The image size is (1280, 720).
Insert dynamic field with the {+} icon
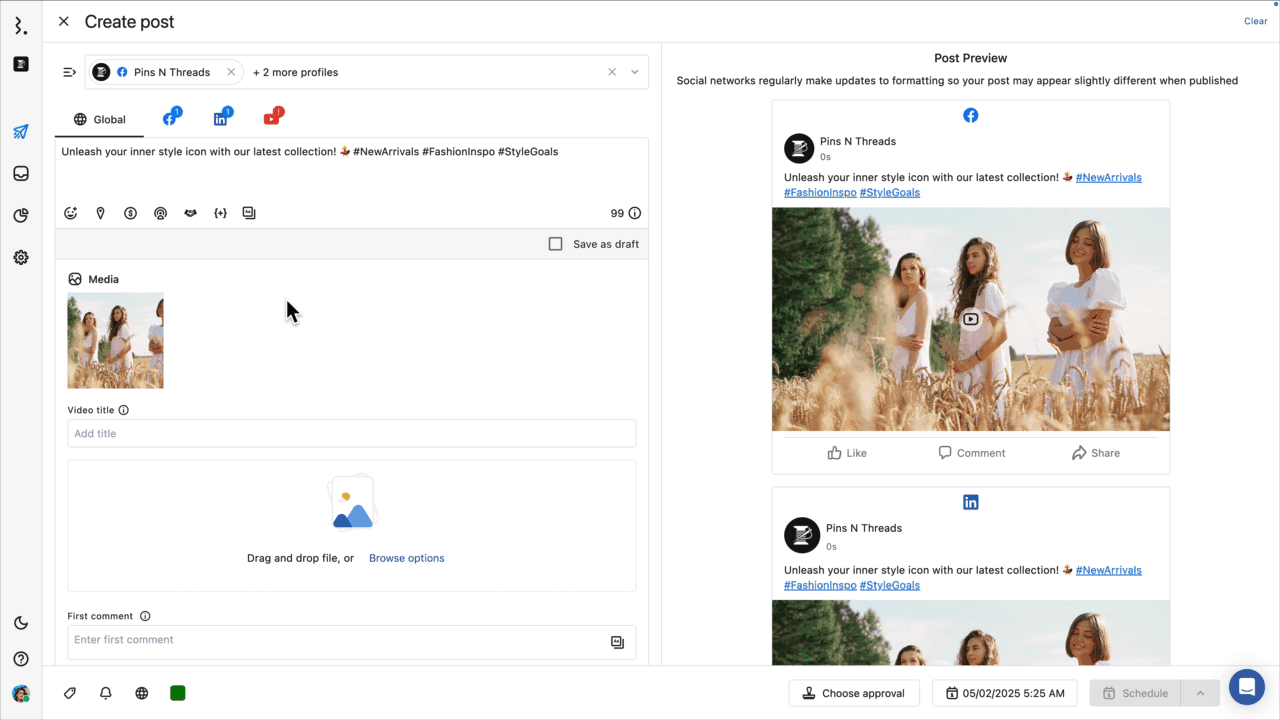(x=220, y=213)
